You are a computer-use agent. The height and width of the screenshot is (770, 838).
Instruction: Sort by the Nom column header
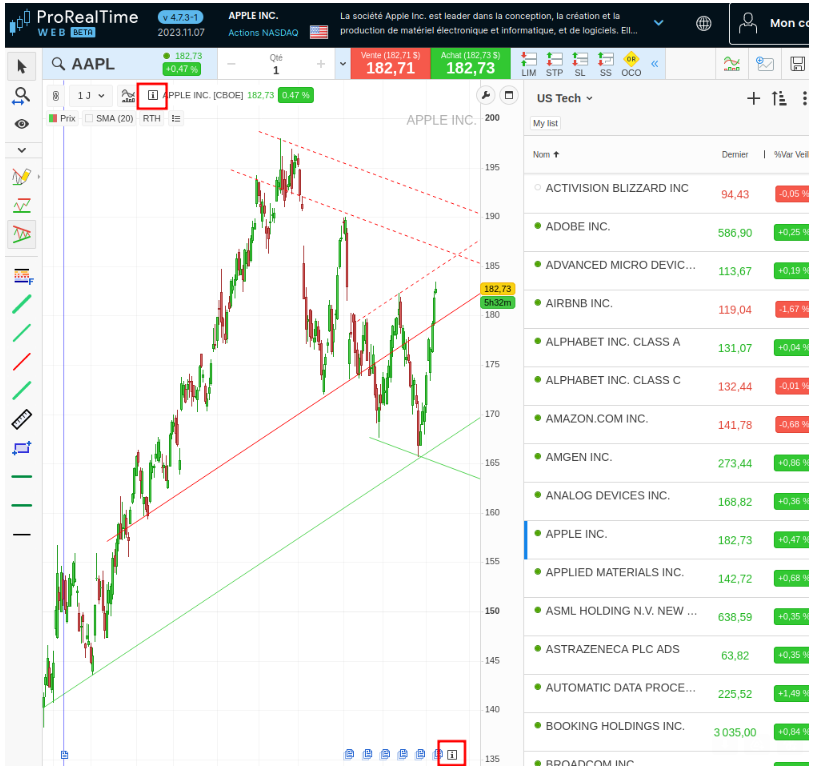tap(546, 154)
